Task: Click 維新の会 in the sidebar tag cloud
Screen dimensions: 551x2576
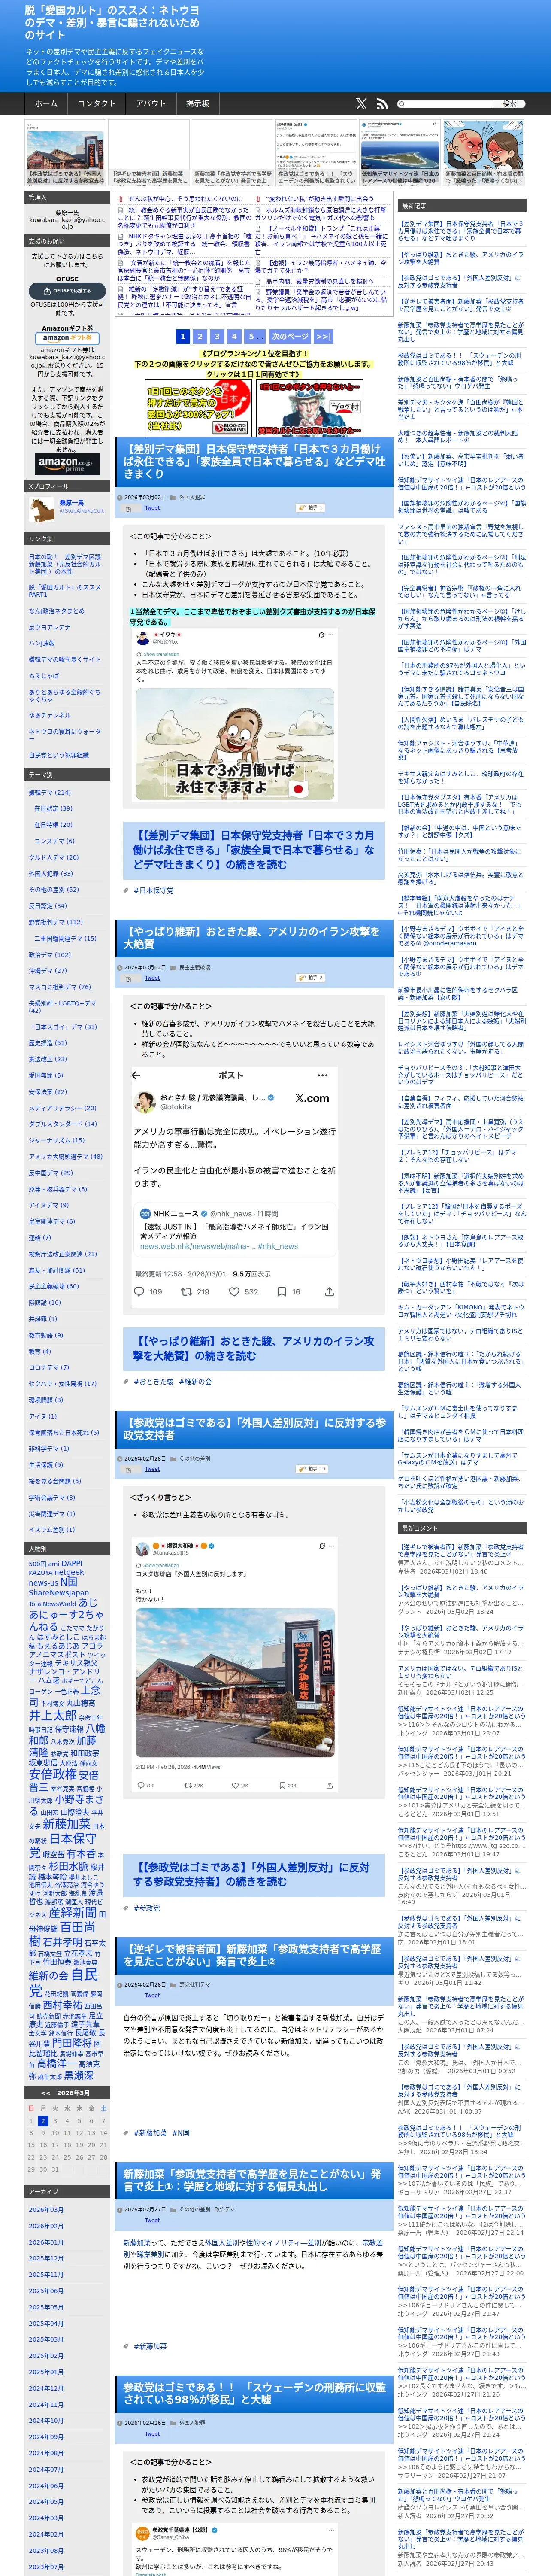Action: pos(48,1975)
